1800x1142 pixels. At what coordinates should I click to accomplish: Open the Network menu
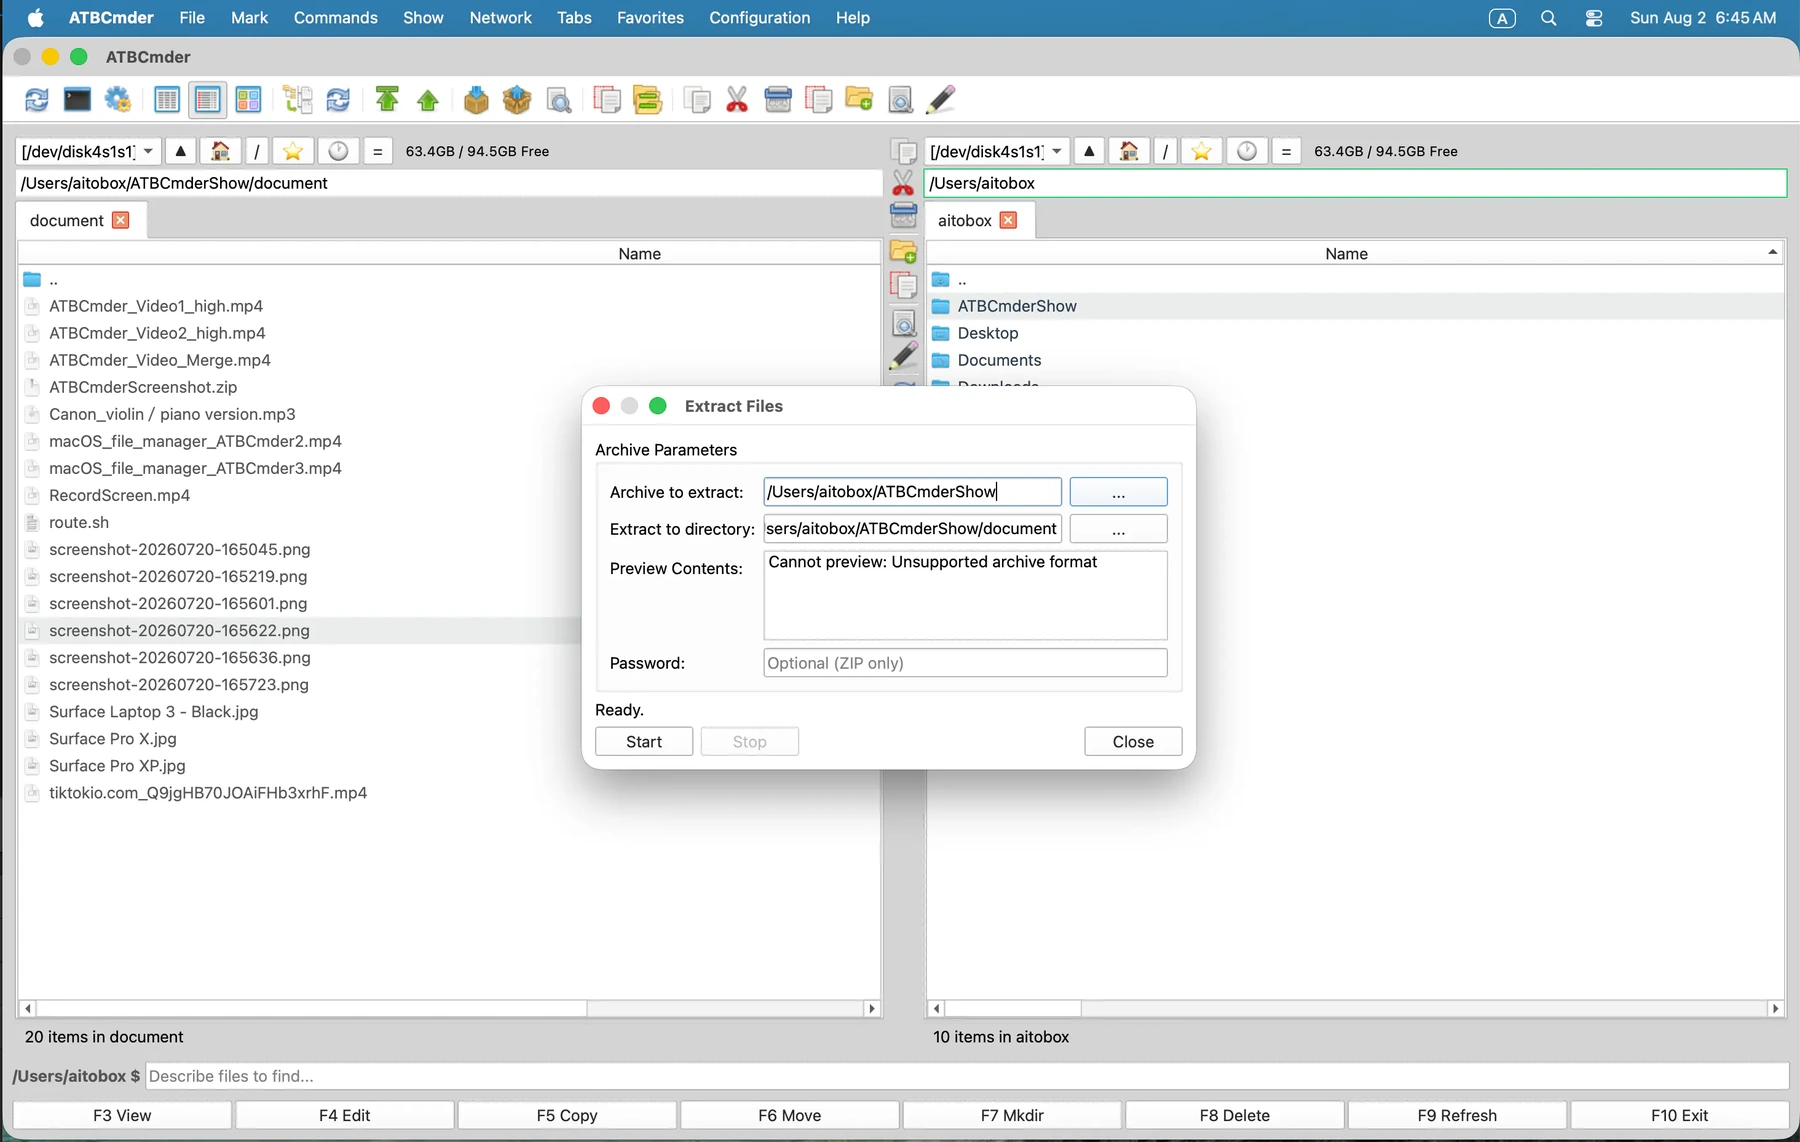pyautogui.click(x=501, y=18)
